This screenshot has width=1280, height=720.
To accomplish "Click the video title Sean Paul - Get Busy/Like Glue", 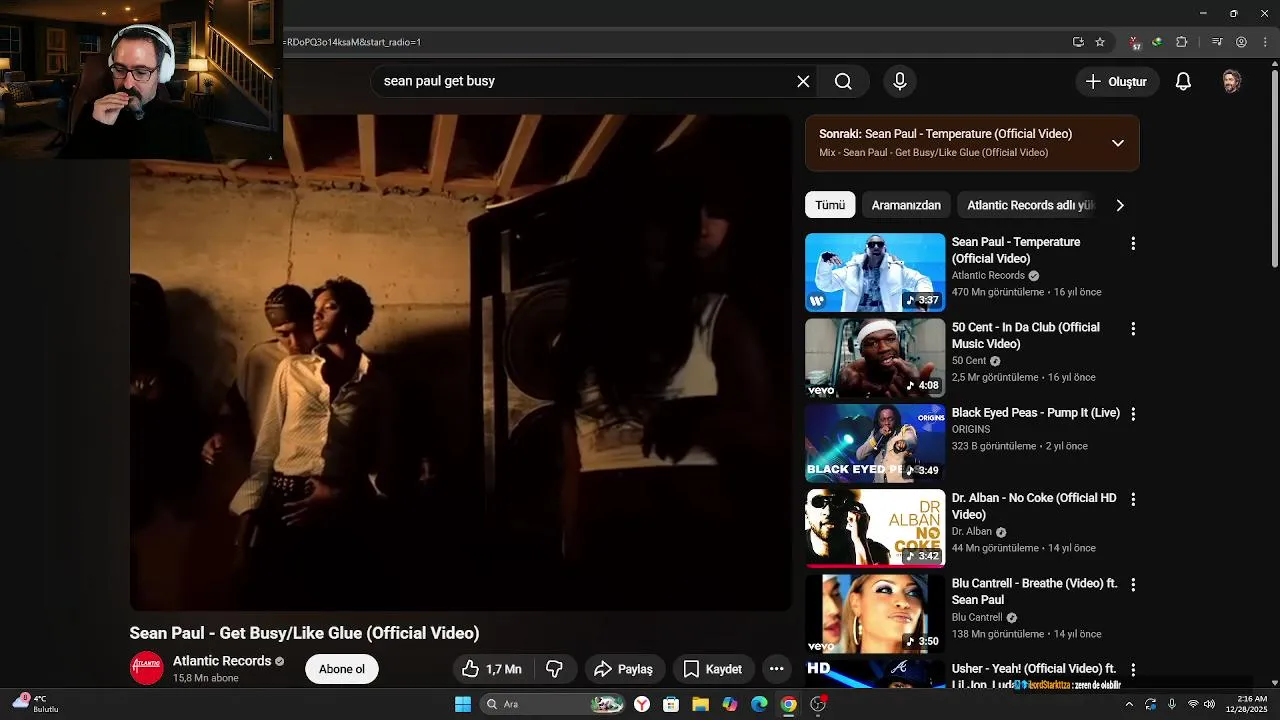I will 304,633.
